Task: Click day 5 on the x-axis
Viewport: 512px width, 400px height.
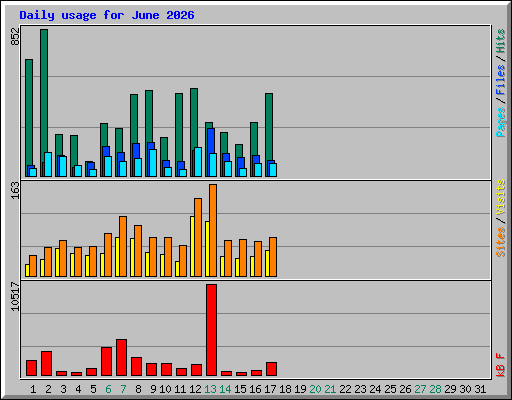Action: coord(93,389)
